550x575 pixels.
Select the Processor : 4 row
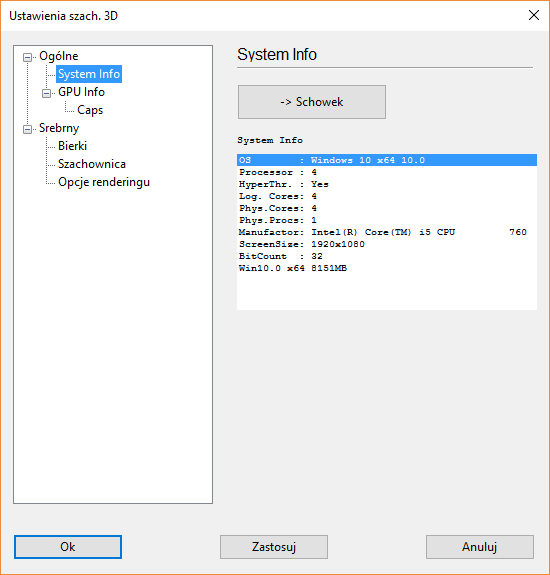click(x=387, y=172)
